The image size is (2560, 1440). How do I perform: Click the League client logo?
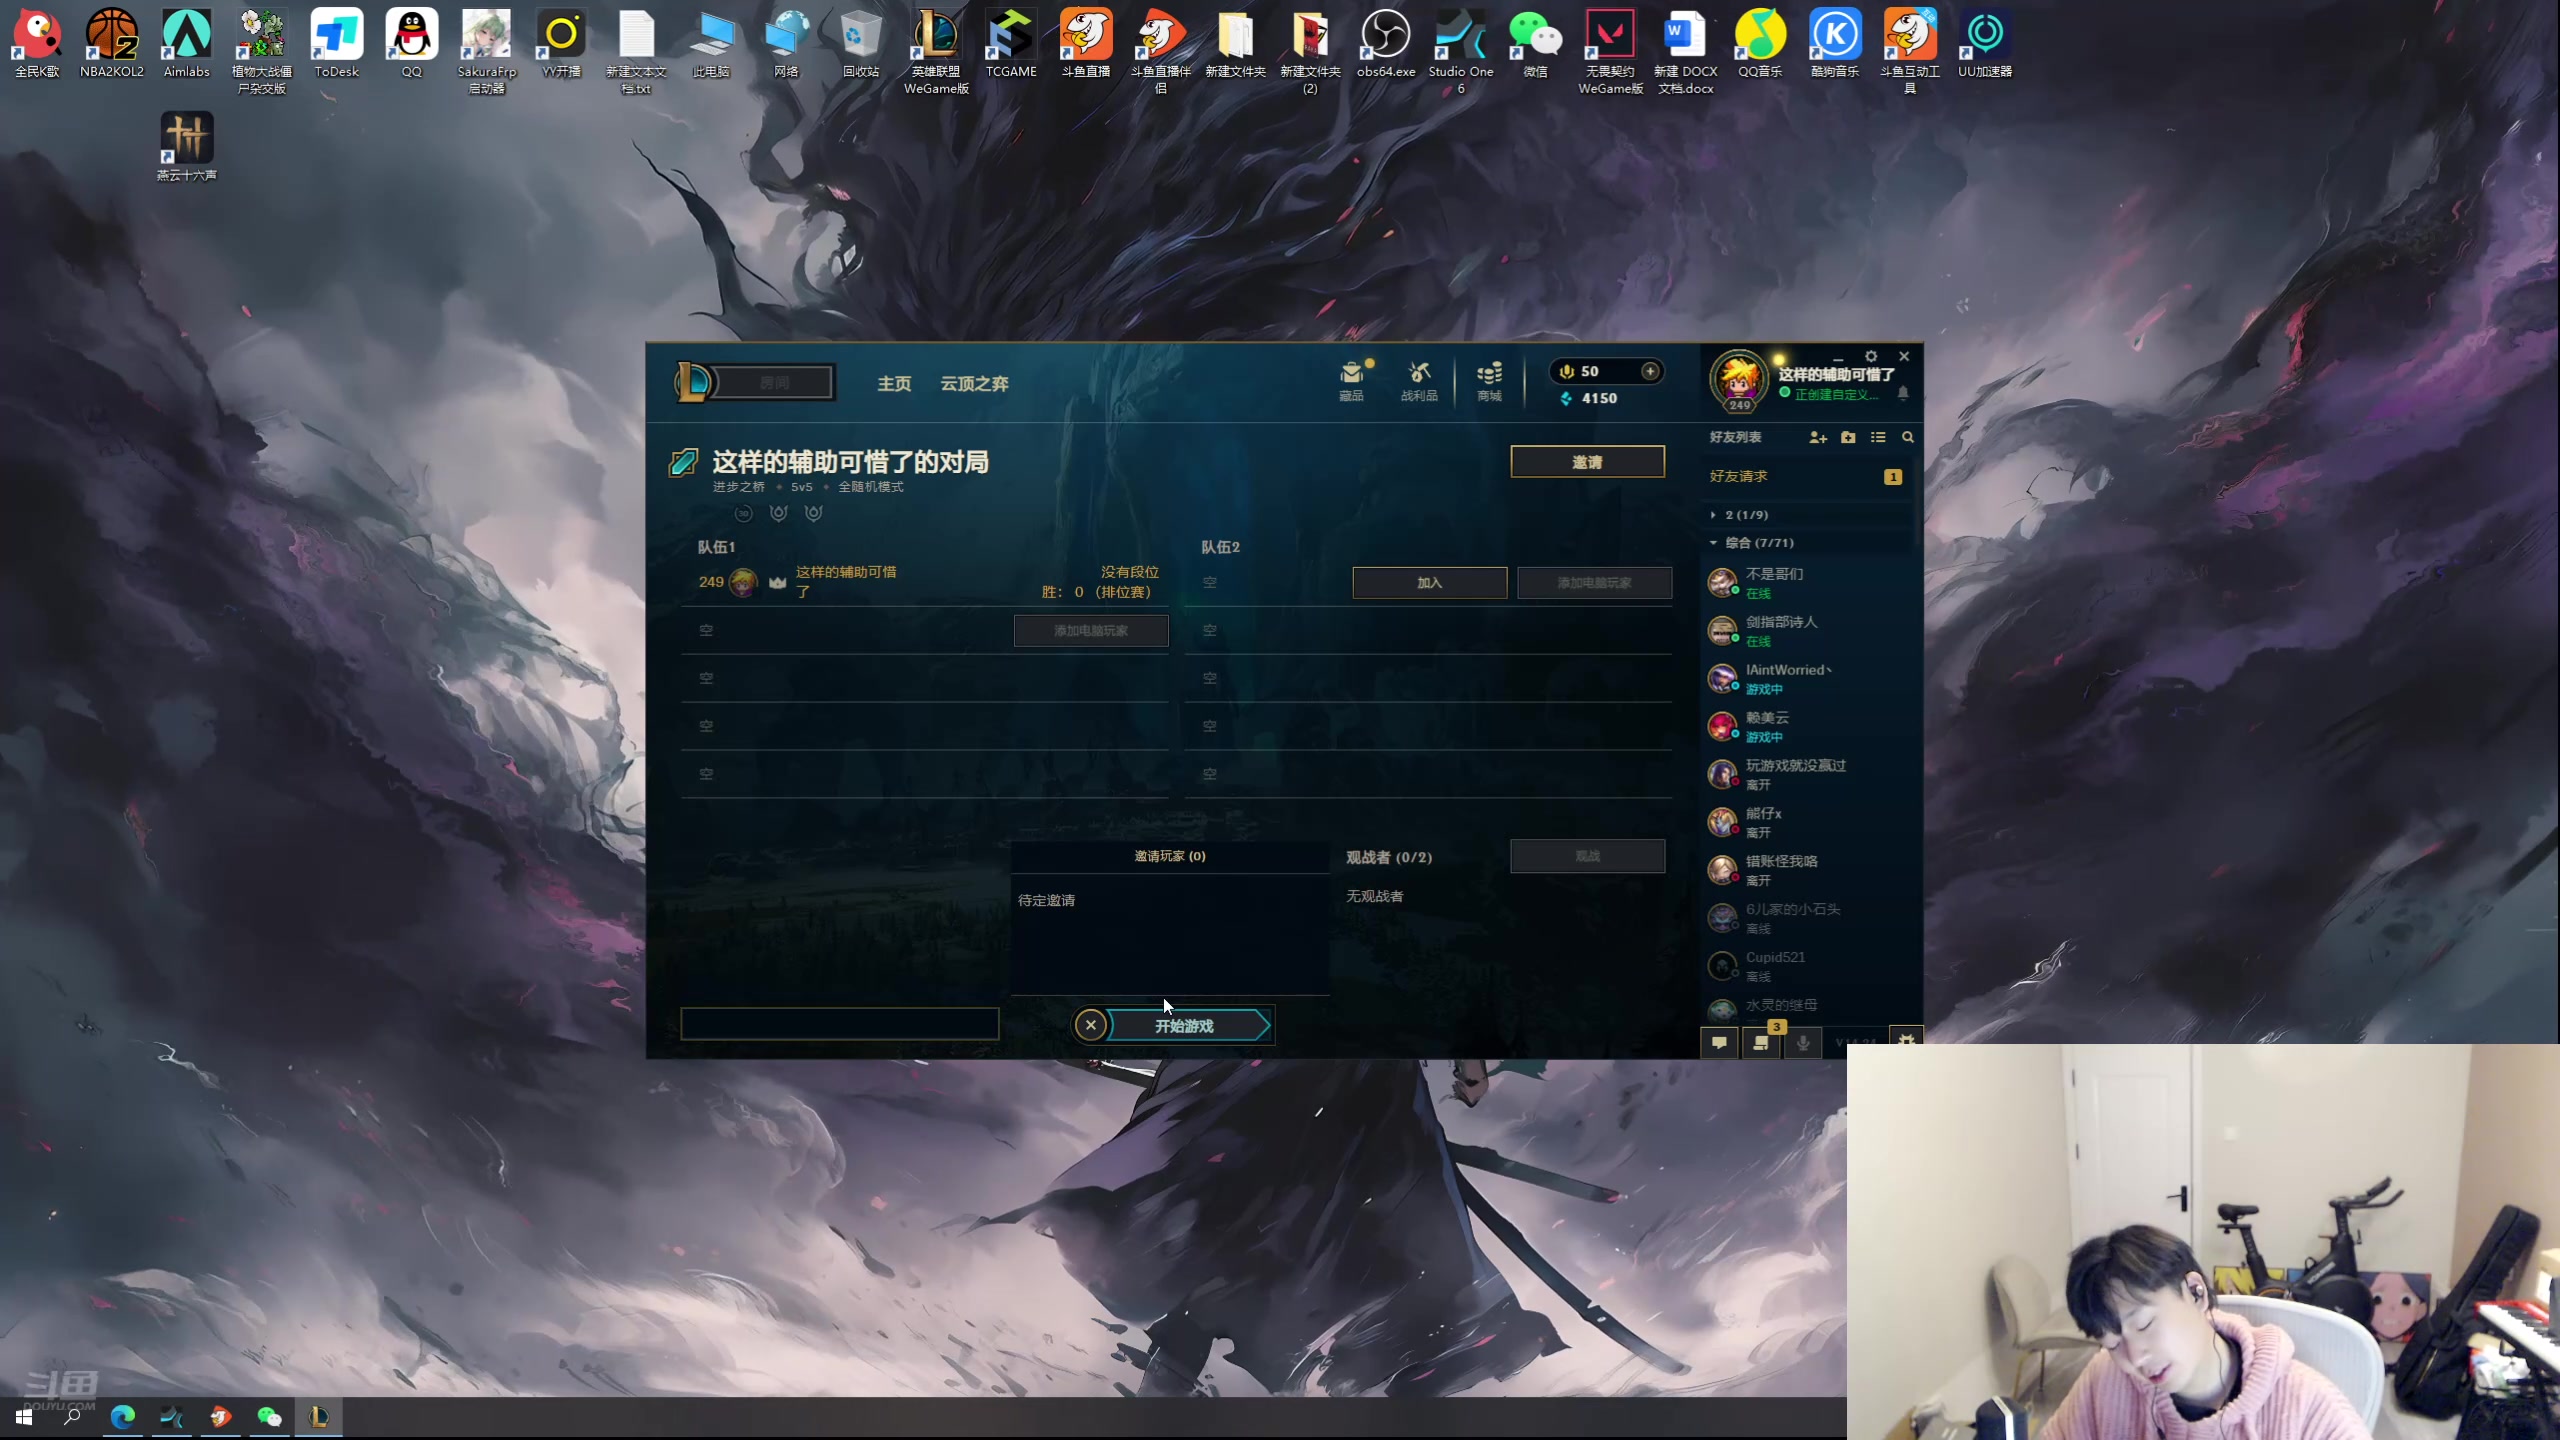click(x=694, y=382)
